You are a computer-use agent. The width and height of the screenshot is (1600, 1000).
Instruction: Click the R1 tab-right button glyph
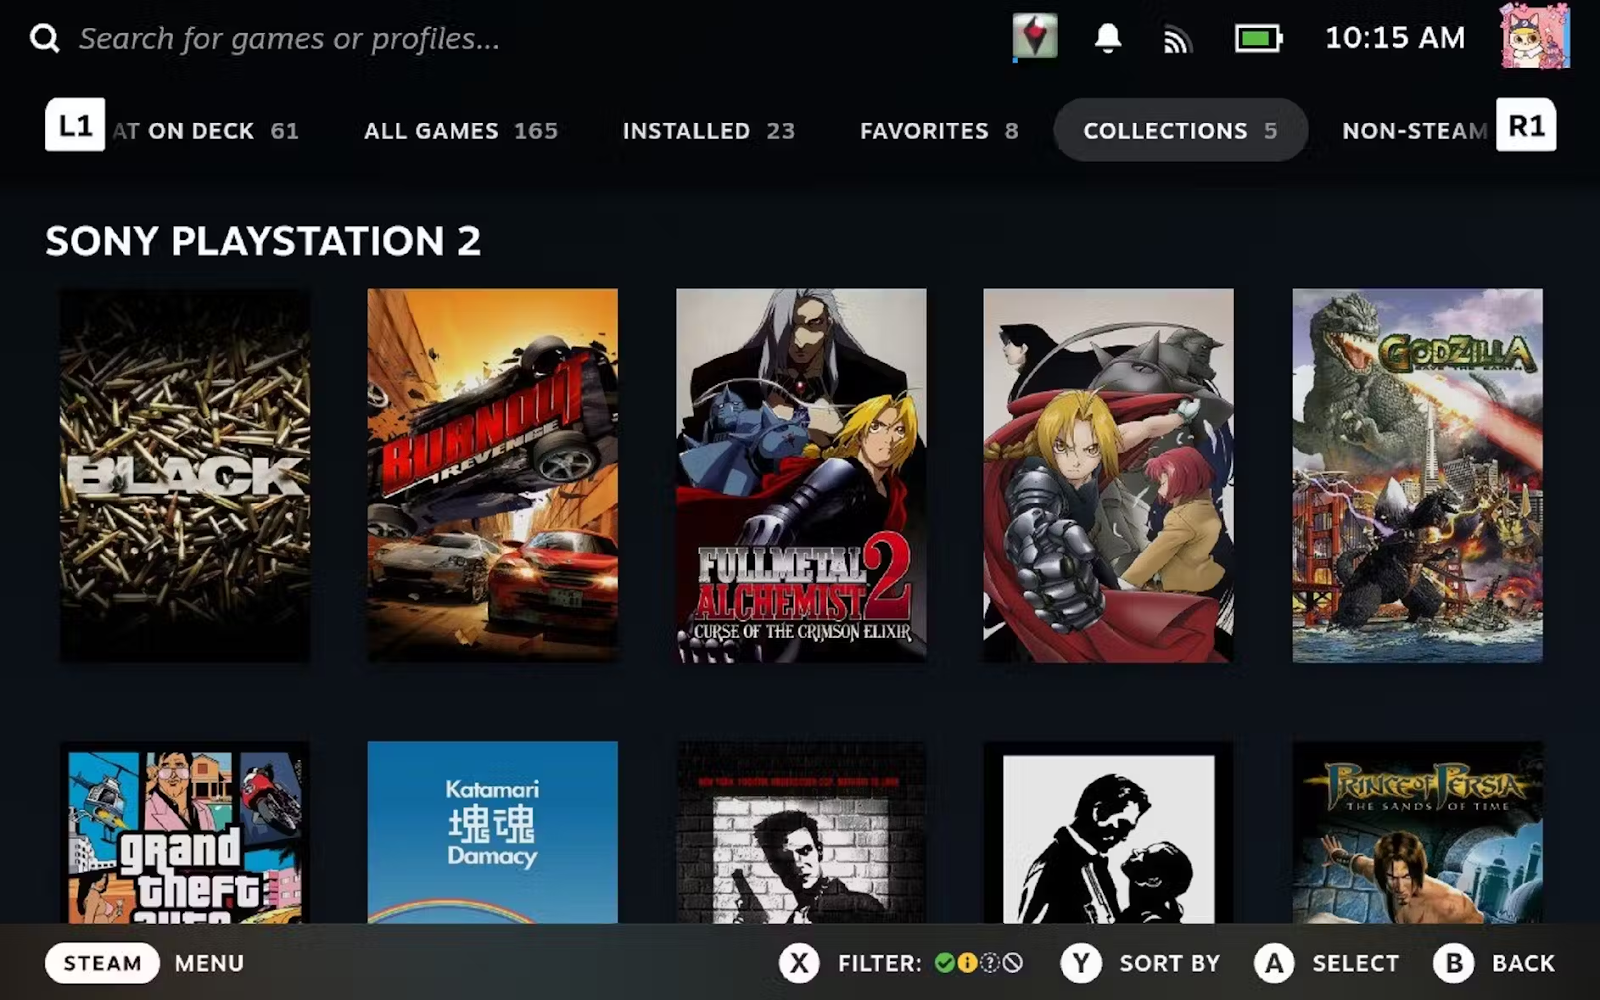point(1526,125)
